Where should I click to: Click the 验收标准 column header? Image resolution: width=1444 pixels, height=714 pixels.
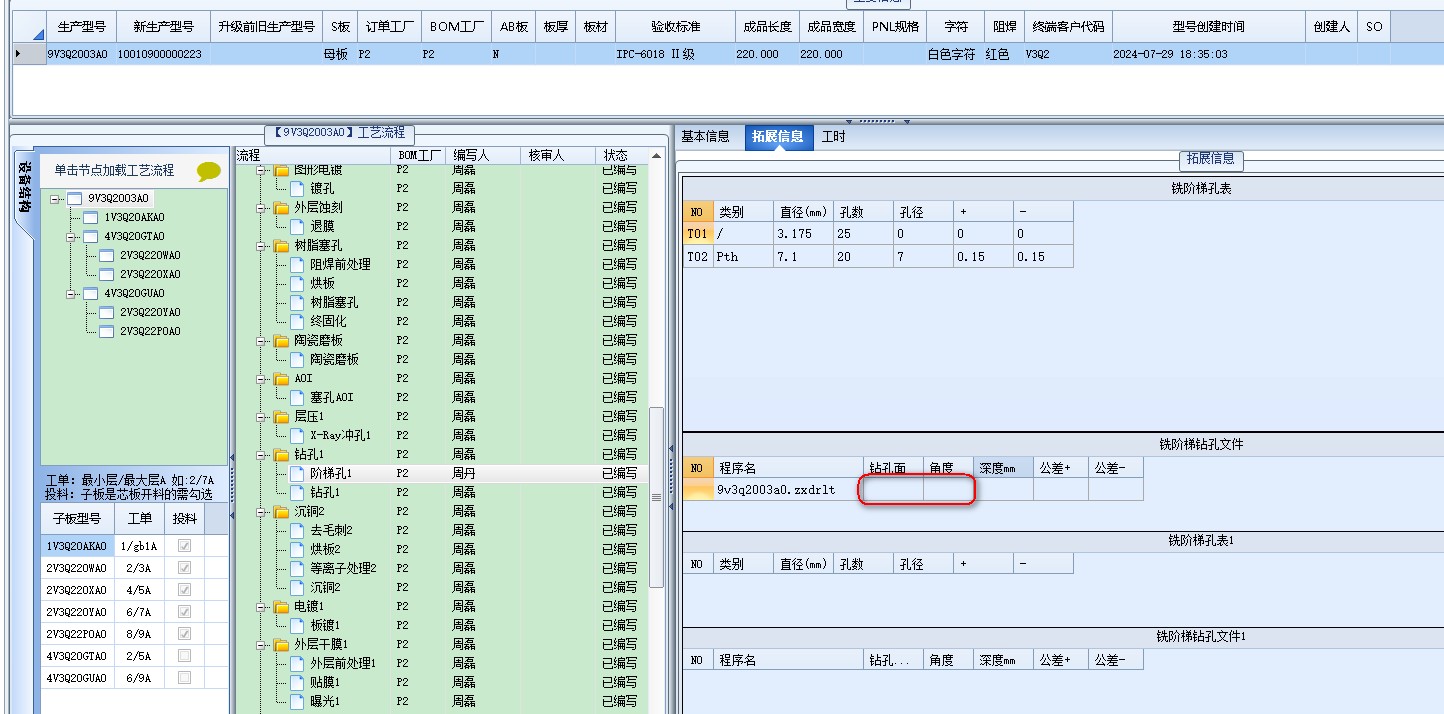[675, 27]
